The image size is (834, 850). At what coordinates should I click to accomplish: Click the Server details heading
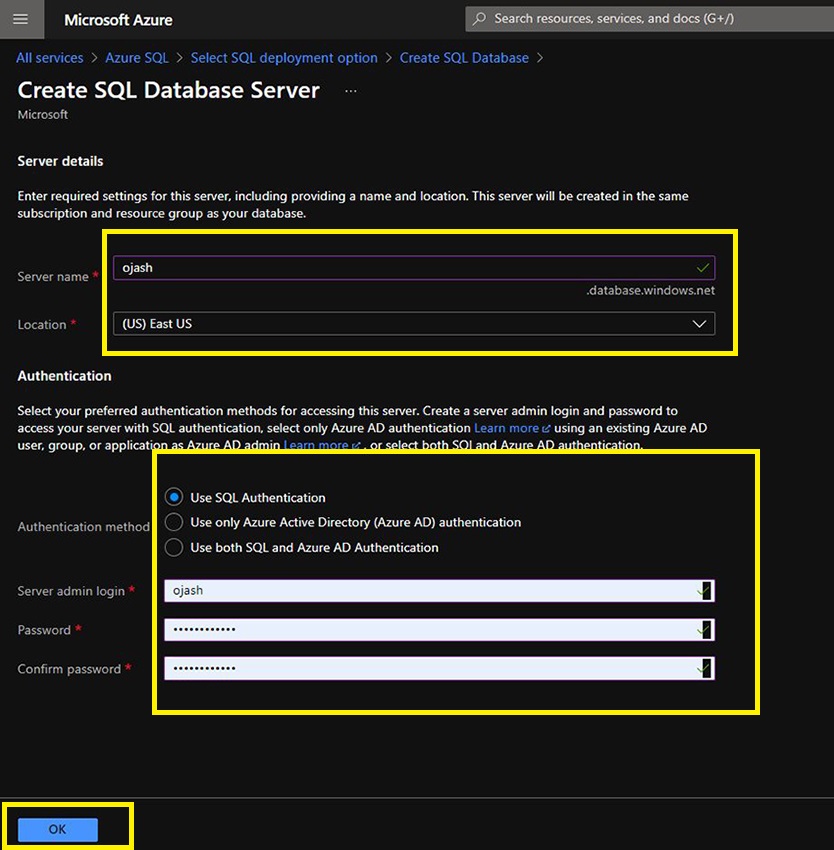tap(60, 161)
